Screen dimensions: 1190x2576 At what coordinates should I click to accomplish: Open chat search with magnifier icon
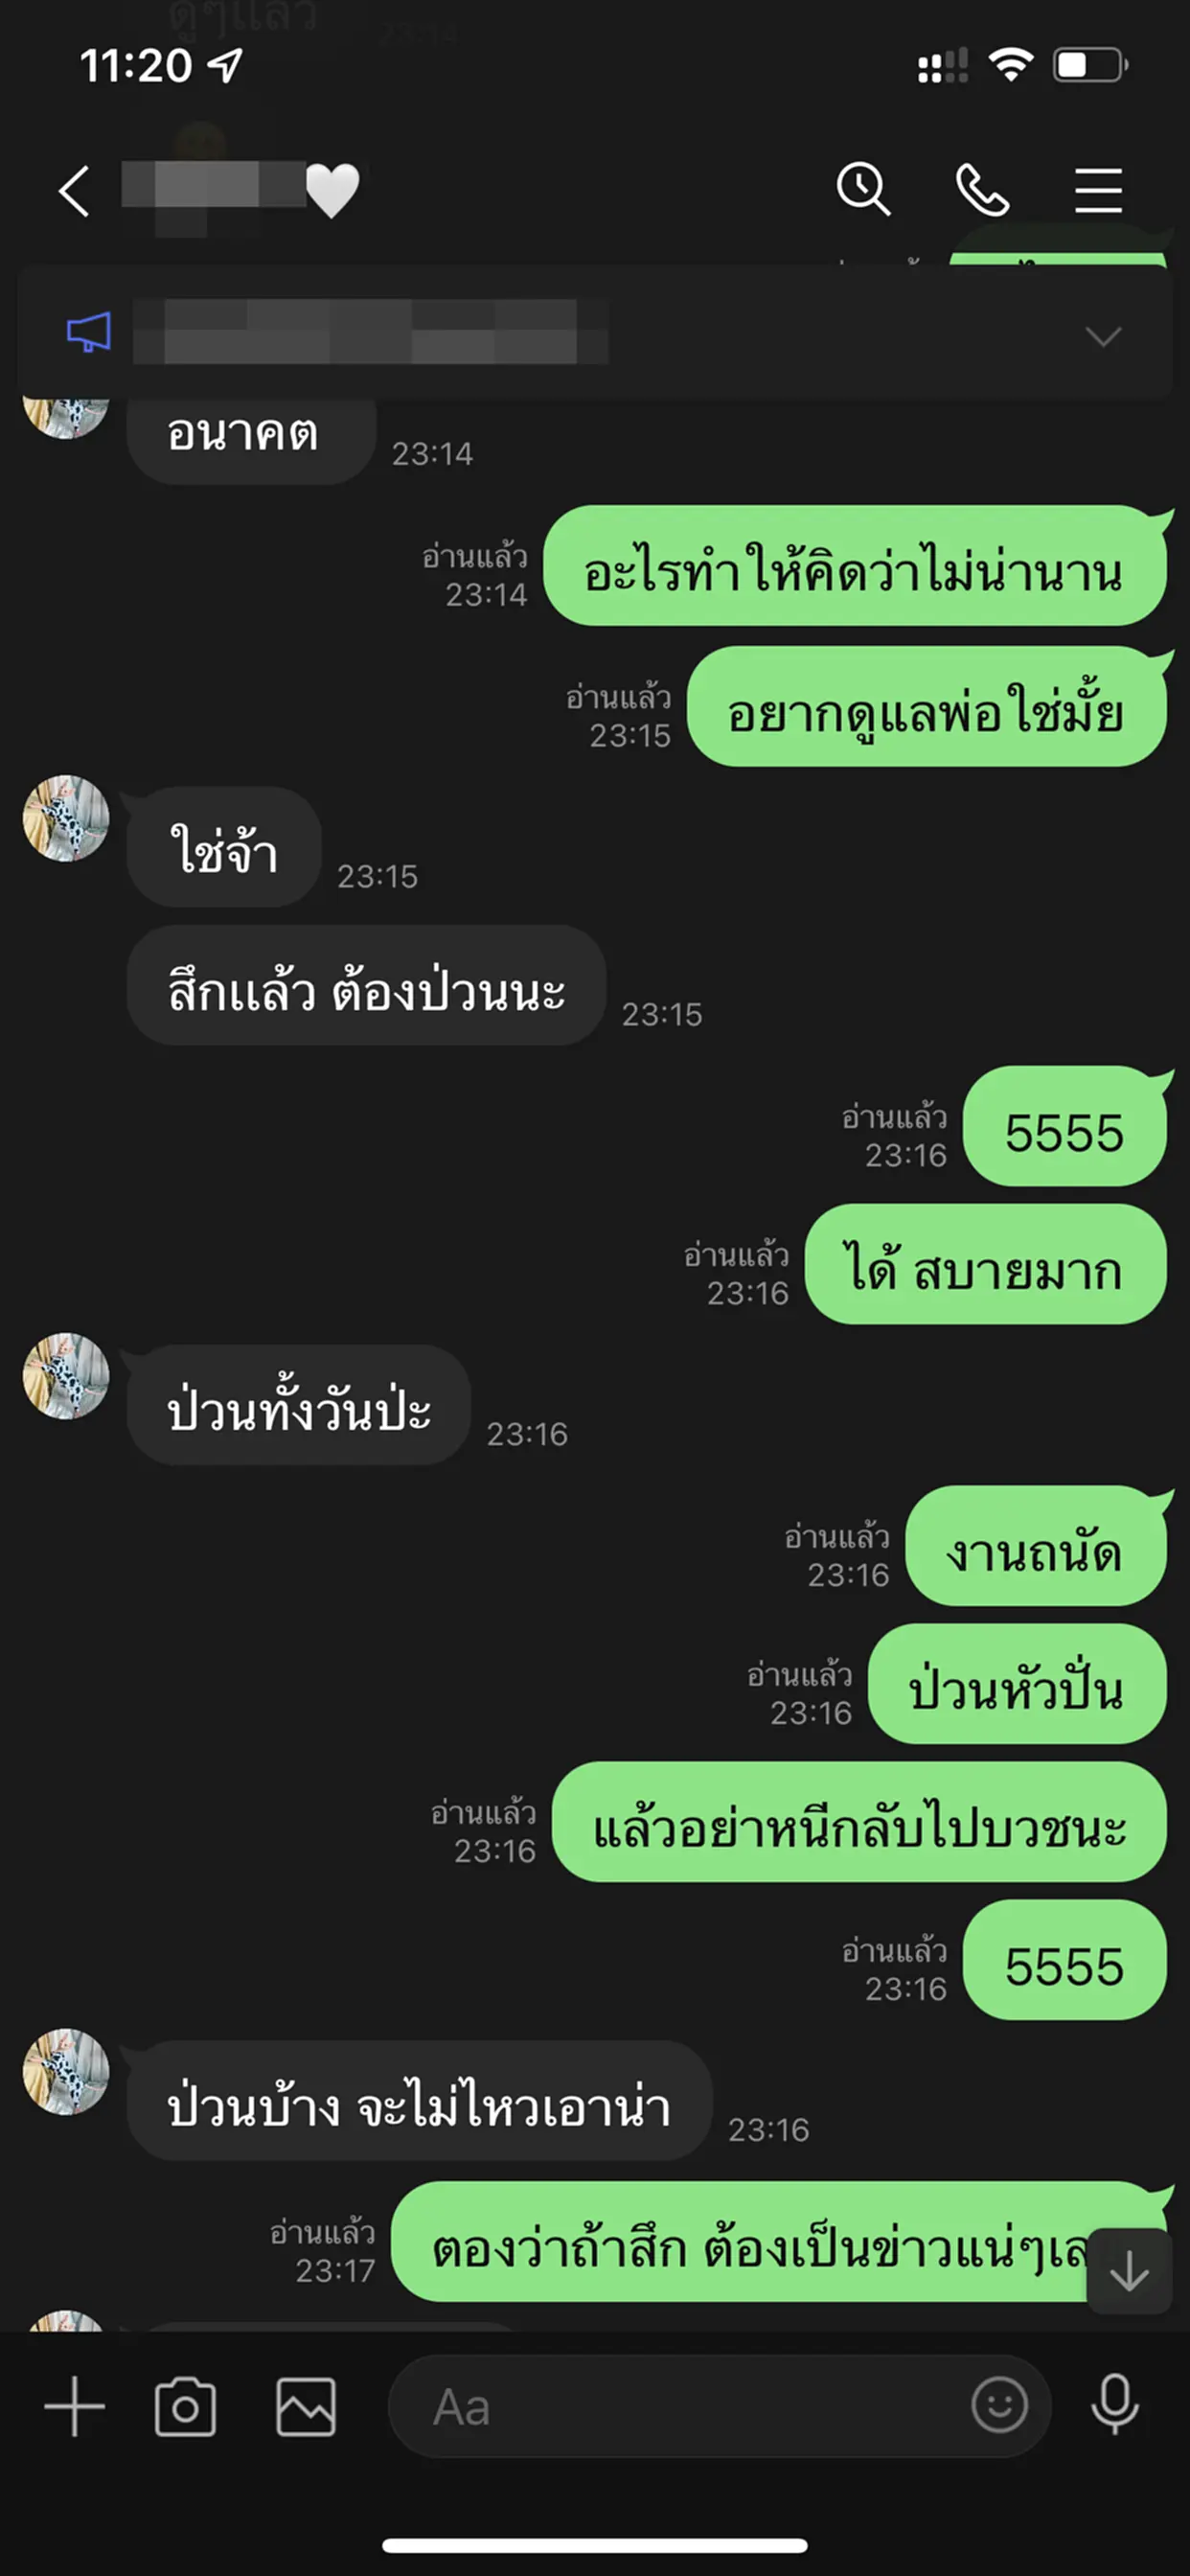(864, 189)
